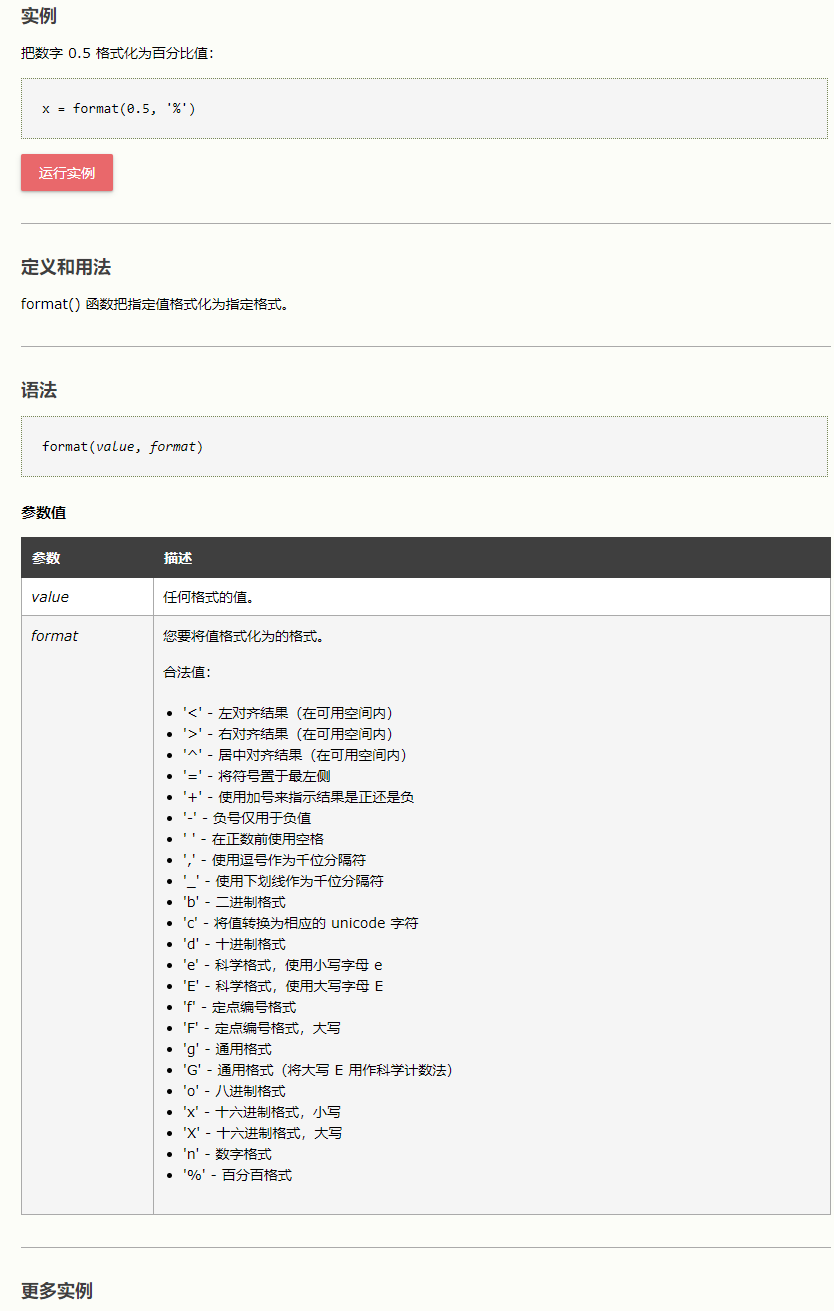834x1311 pixels.
Task: Click the 'E' 科学格式大写字母 list item
Action: [283, 986]
